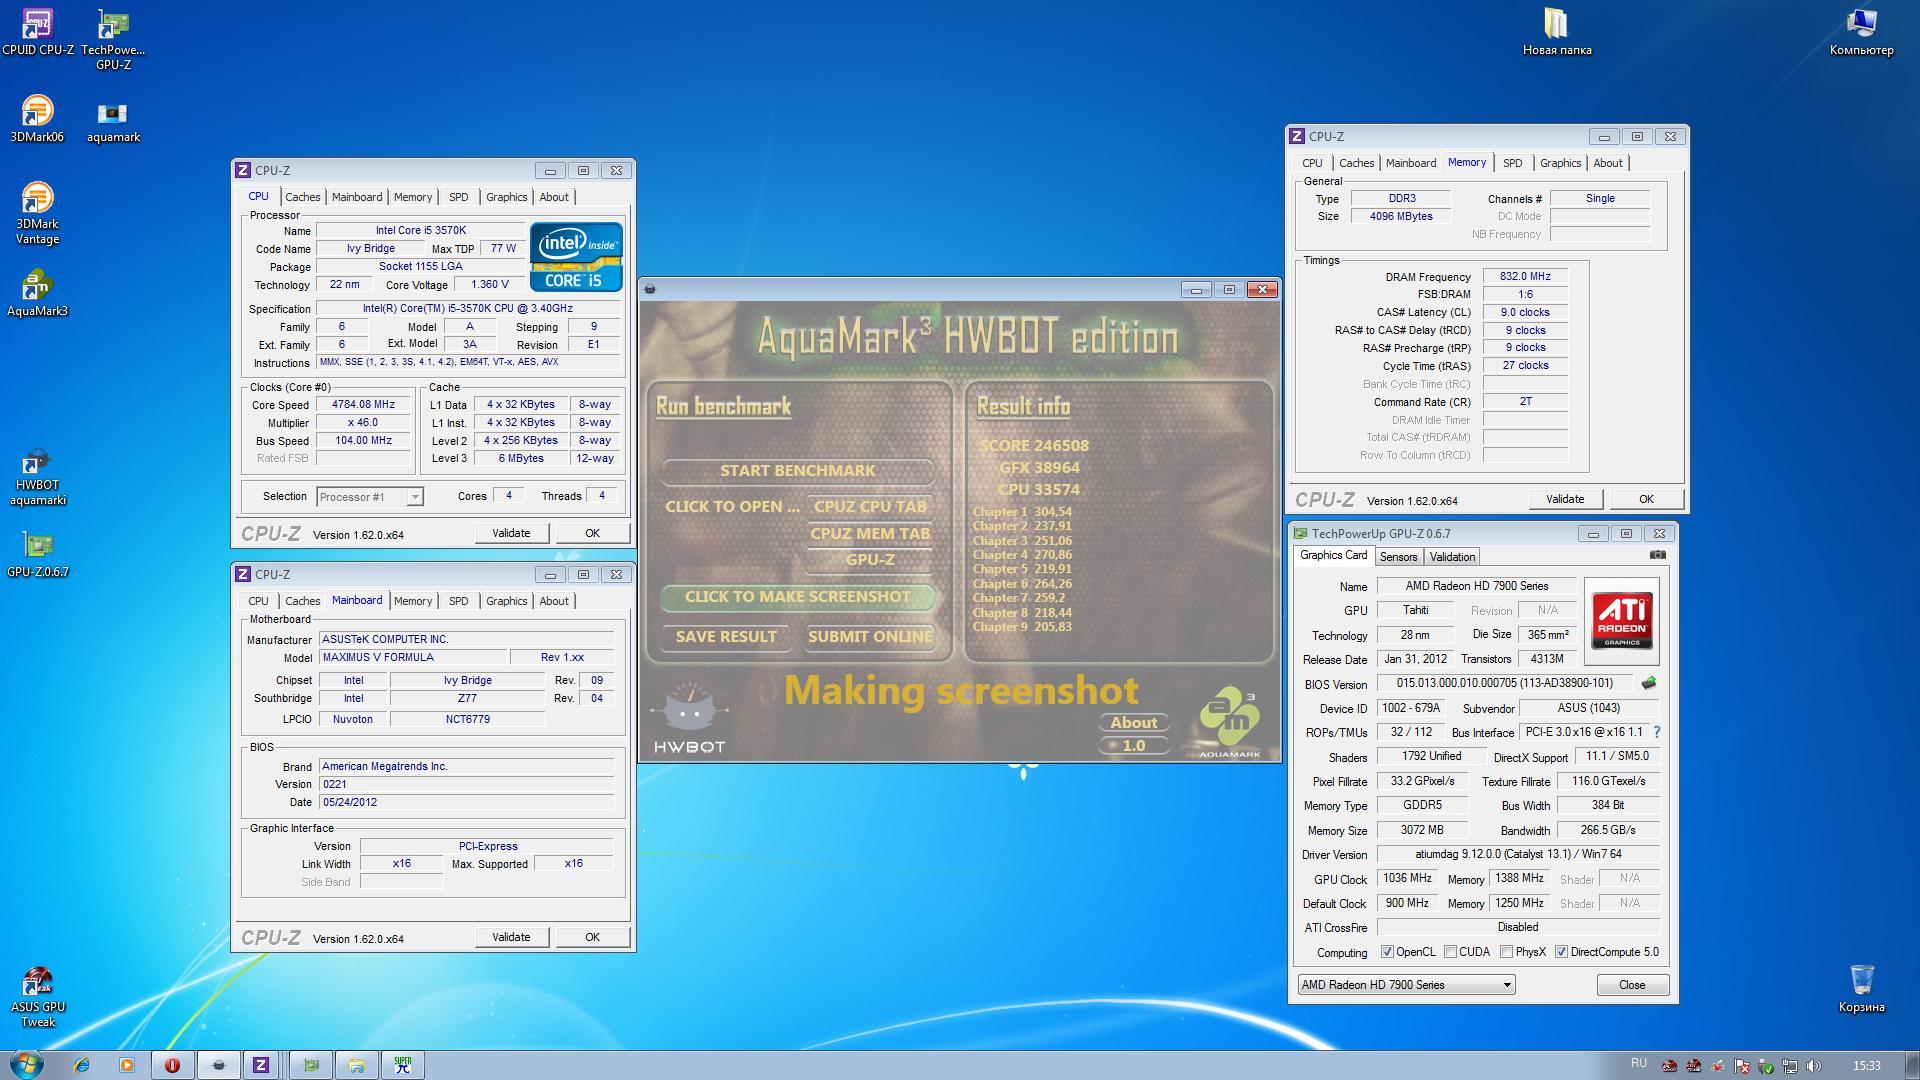Select the ASUS GPU Tweak desktop icon
The height and width of the screenshot is (1080, 1920).
[x=37, y=997]
